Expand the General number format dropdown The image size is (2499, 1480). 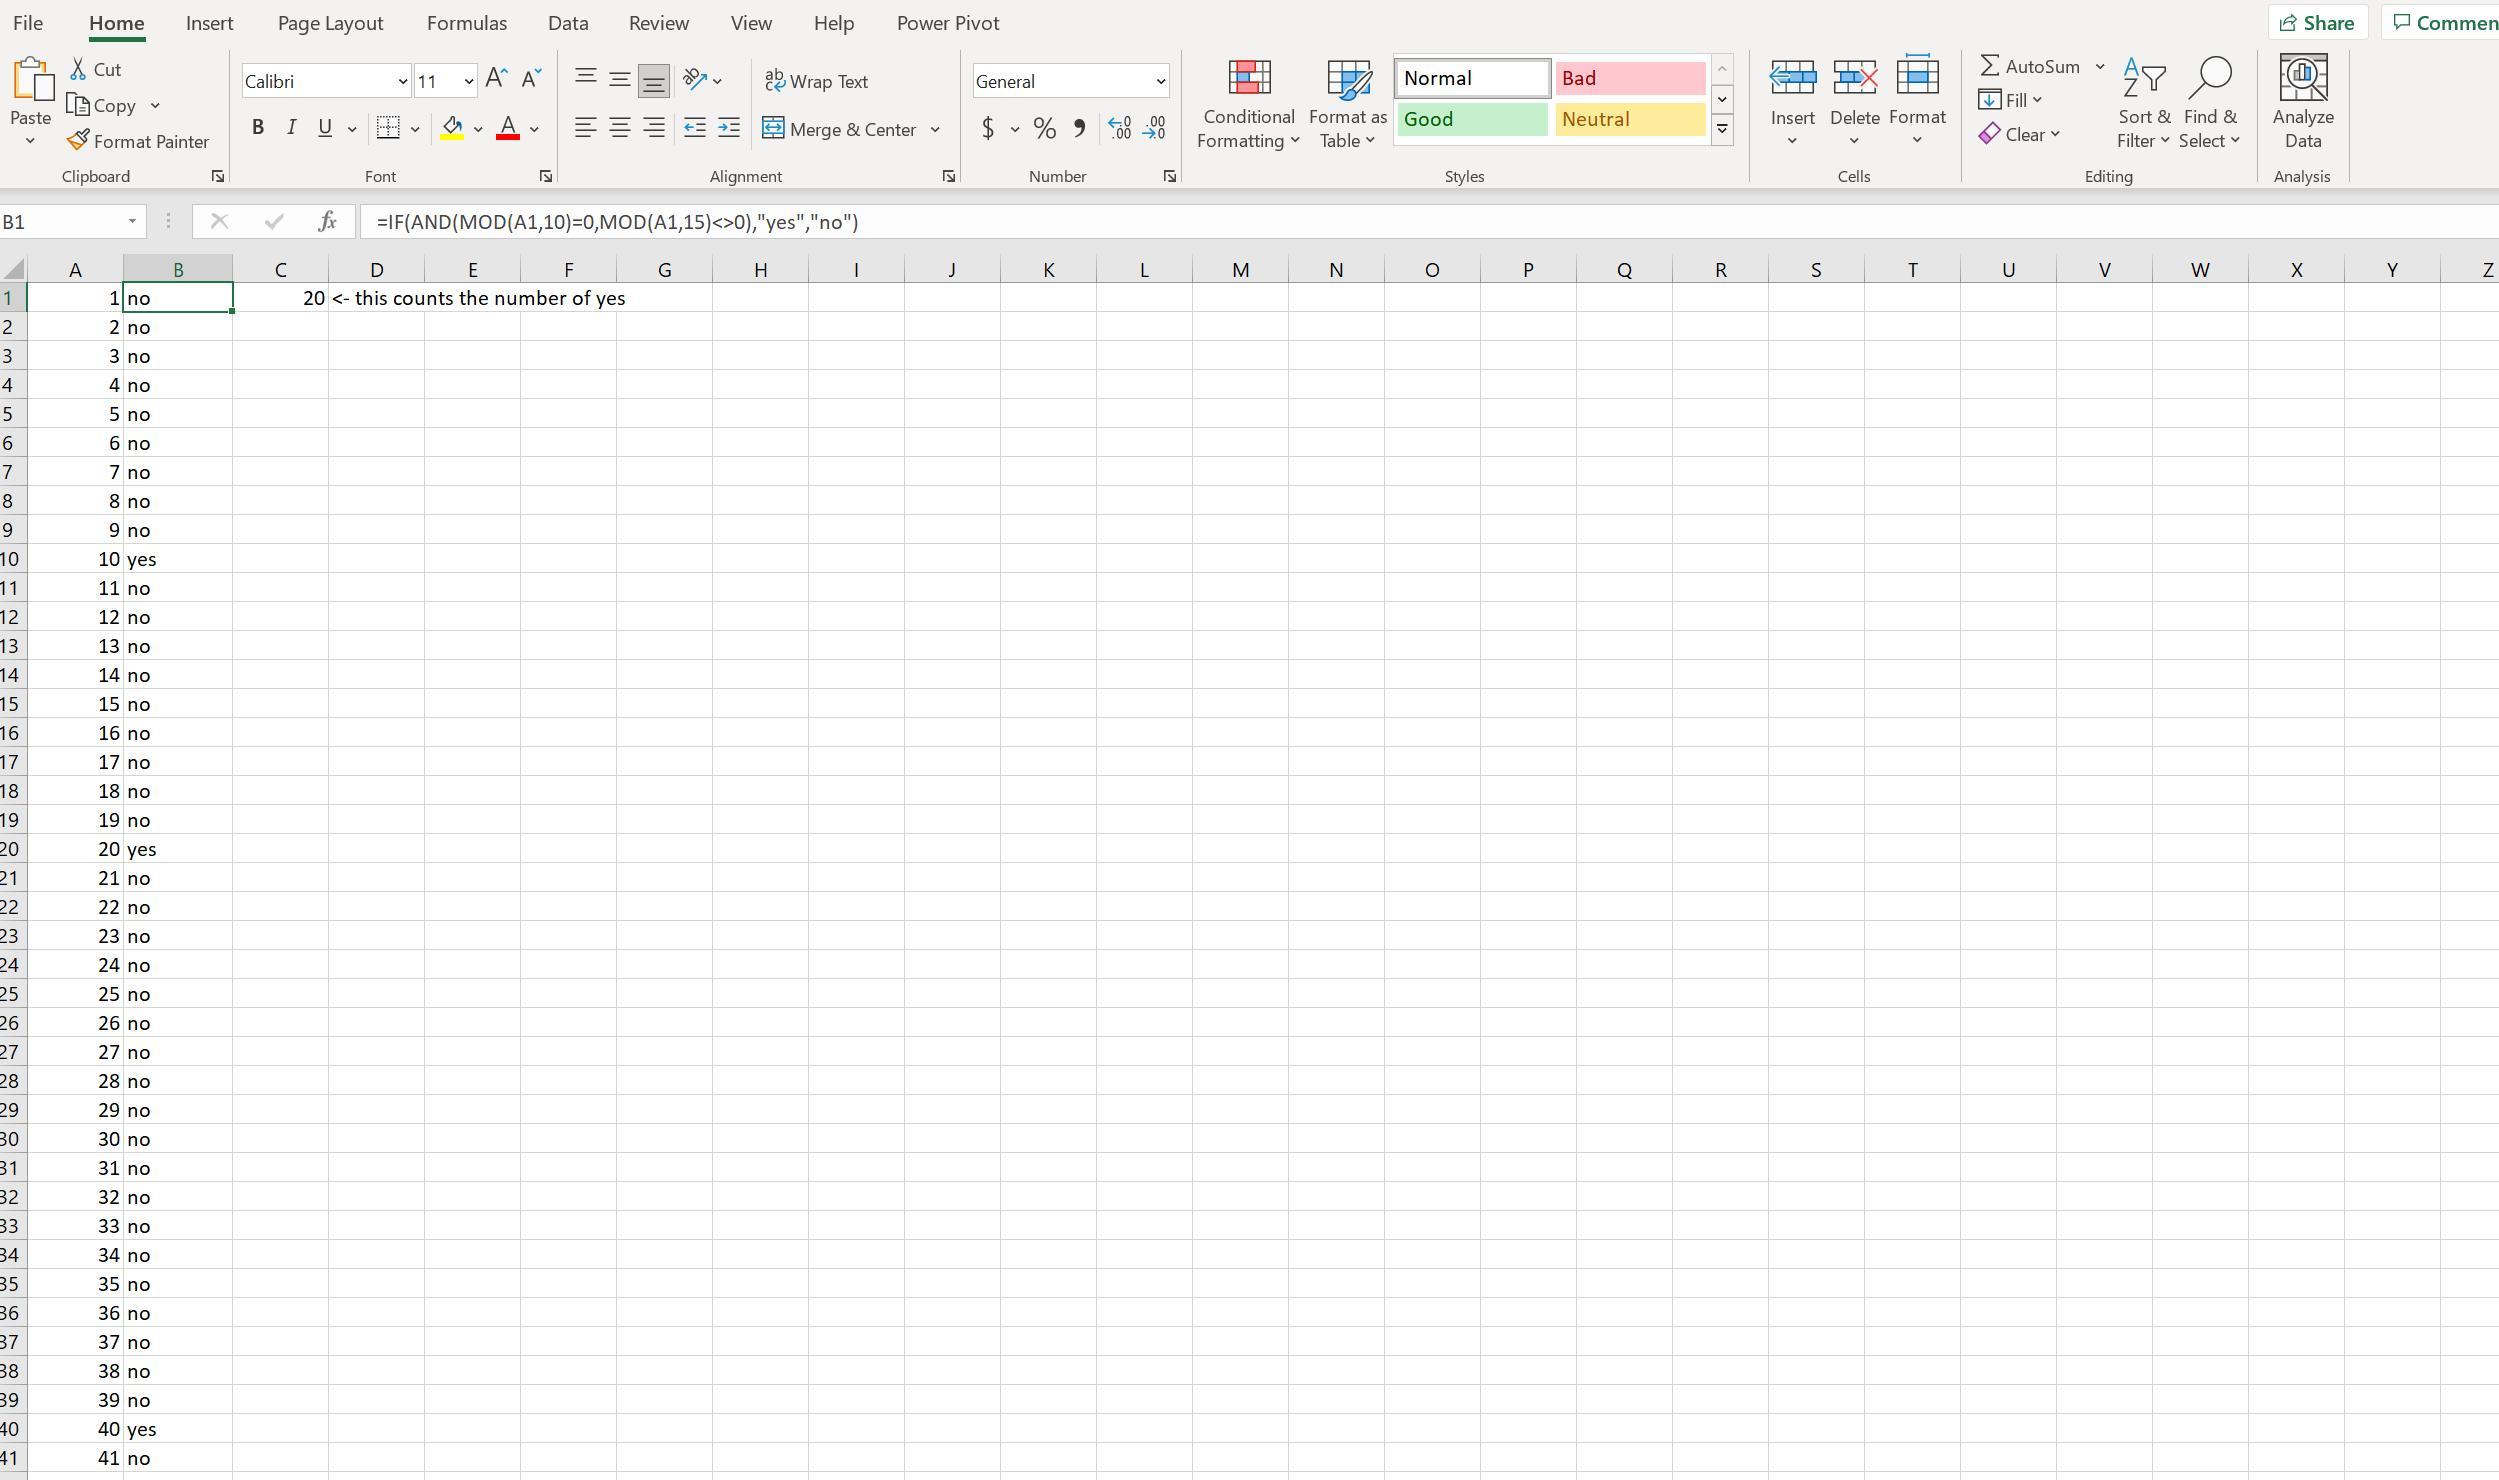(1160, 81)
